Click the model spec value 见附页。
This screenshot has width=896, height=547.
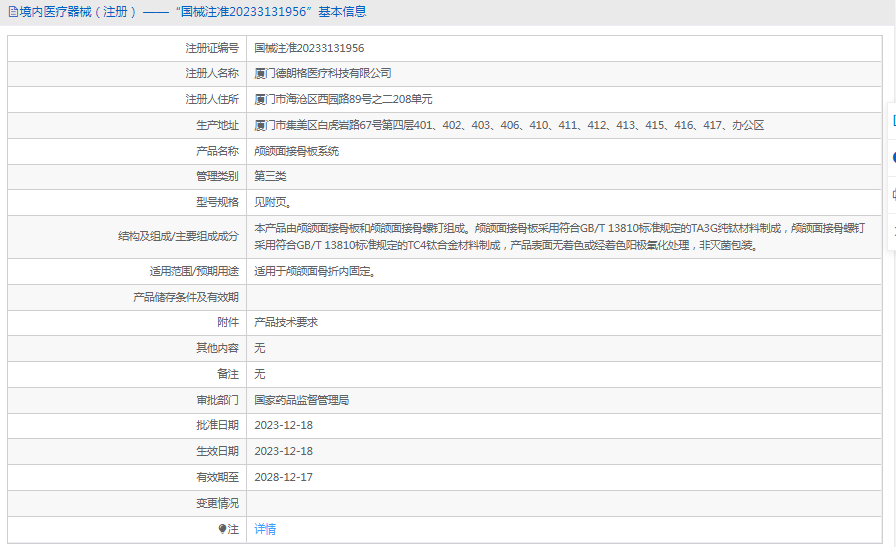(274, 202)
